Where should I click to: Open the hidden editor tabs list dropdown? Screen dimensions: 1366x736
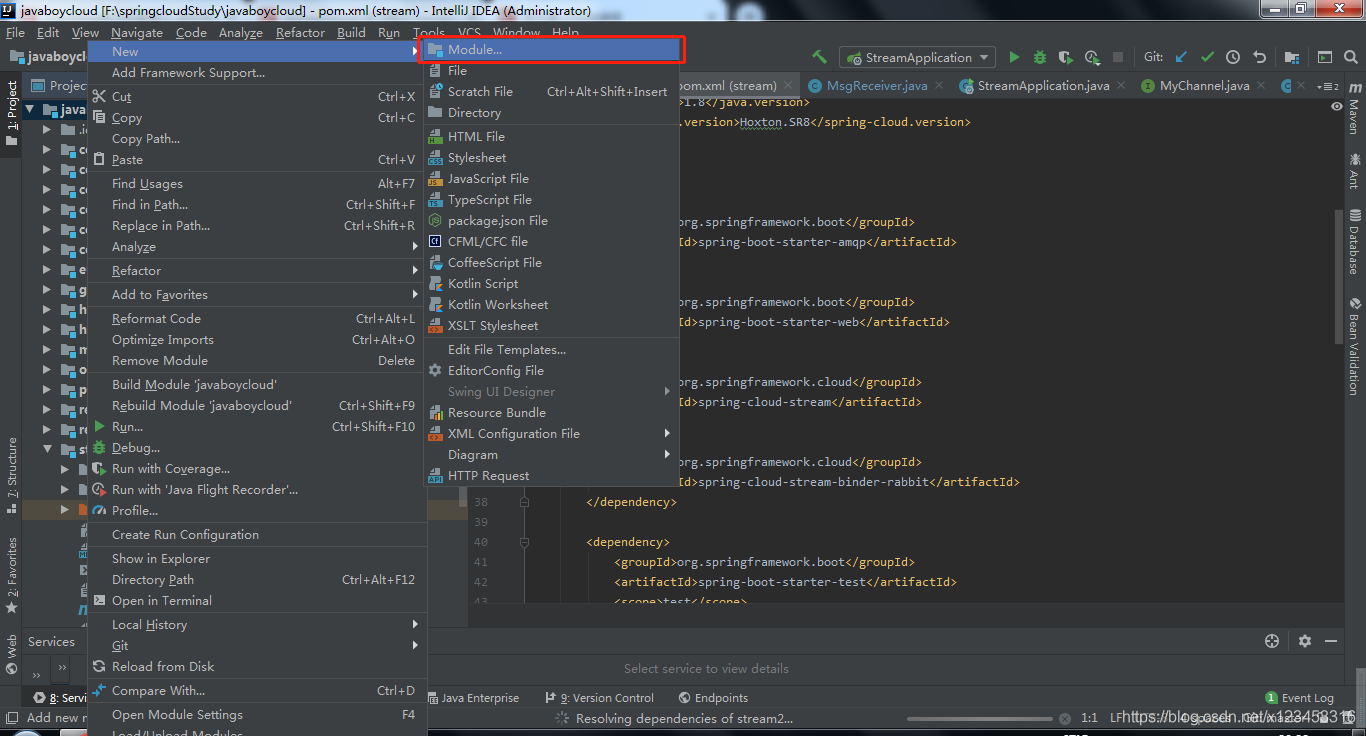pos(1328,86)
